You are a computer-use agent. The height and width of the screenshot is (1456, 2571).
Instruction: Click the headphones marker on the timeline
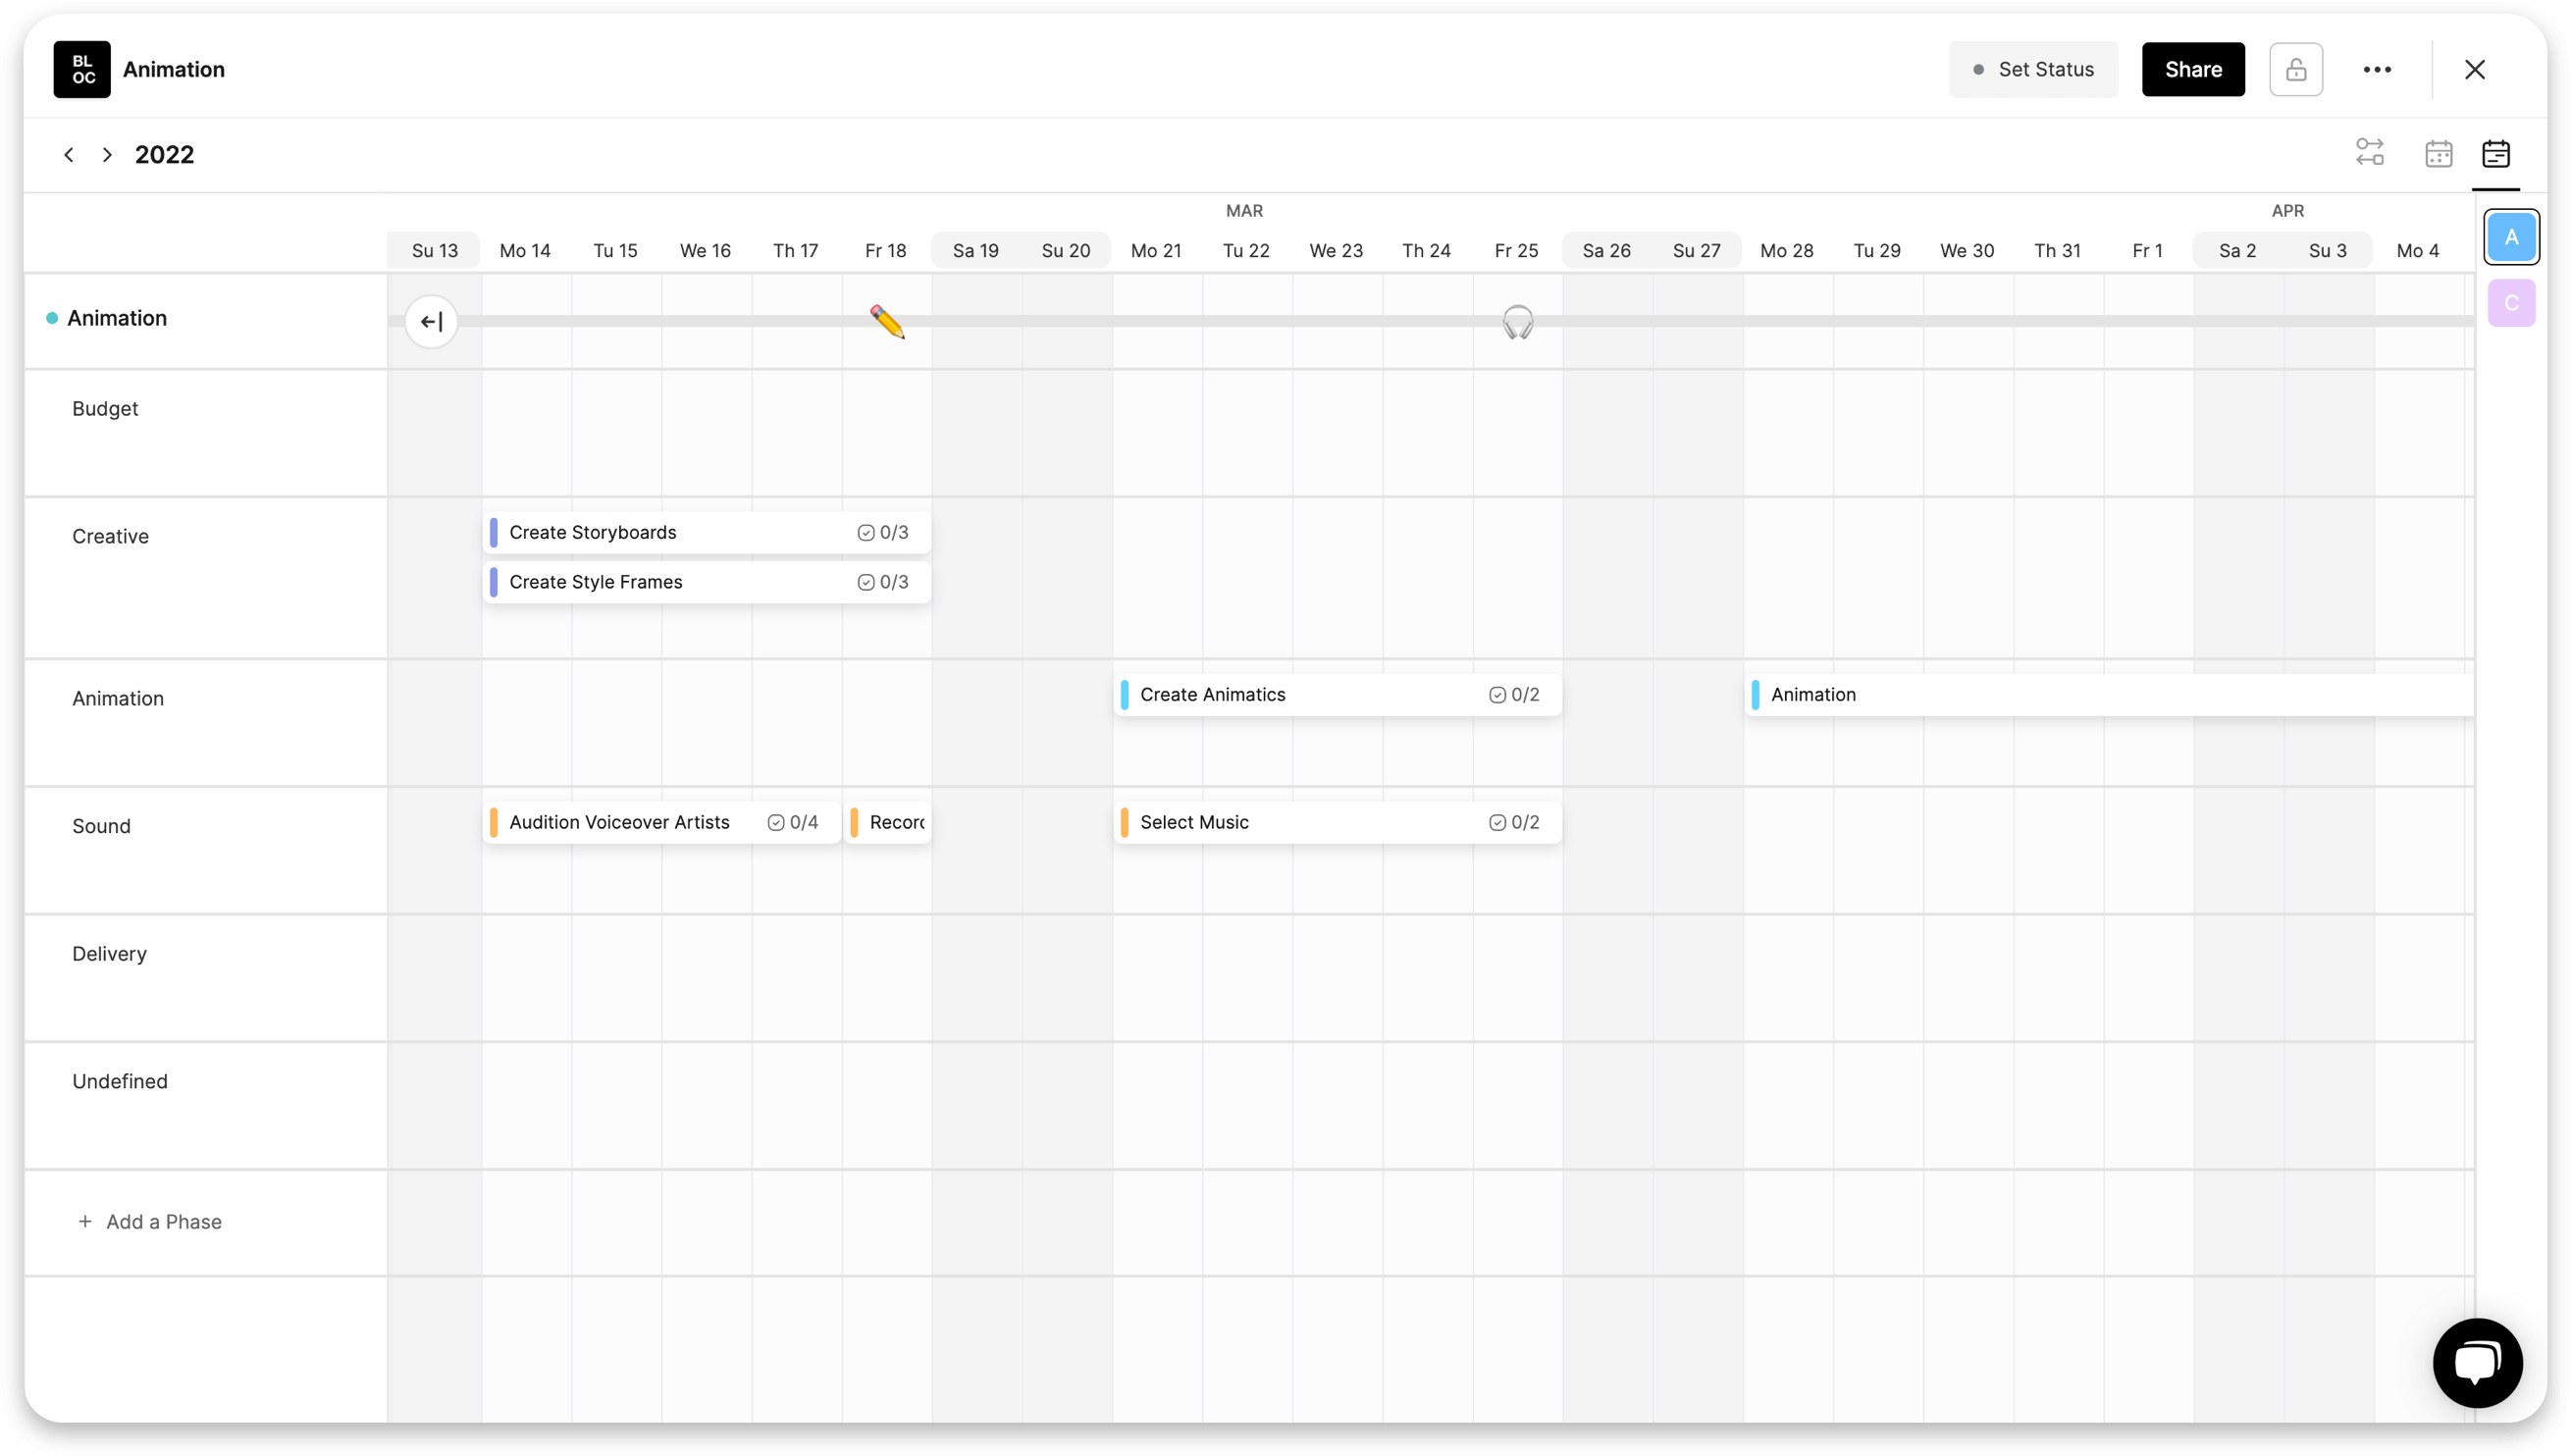coord(1518,322)
